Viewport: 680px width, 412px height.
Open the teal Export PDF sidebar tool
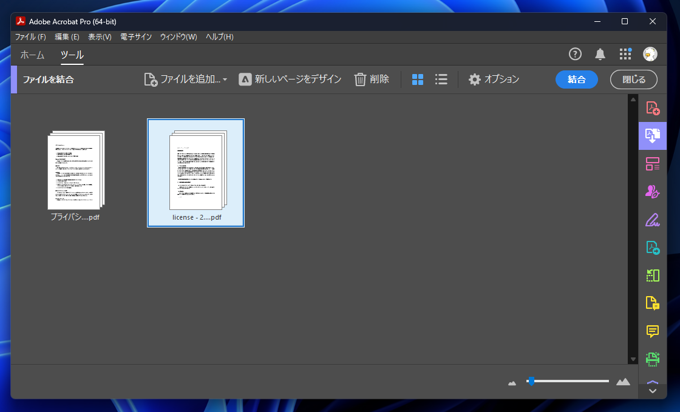tap(653, 248)
